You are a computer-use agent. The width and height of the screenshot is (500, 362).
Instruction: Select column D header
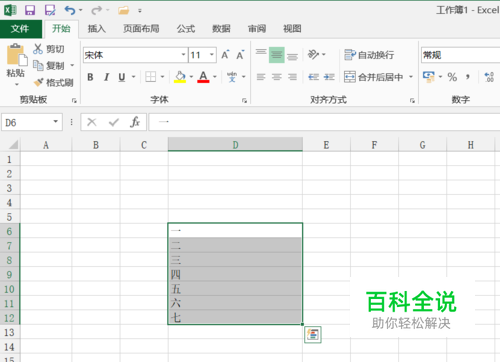coord(235,145)
